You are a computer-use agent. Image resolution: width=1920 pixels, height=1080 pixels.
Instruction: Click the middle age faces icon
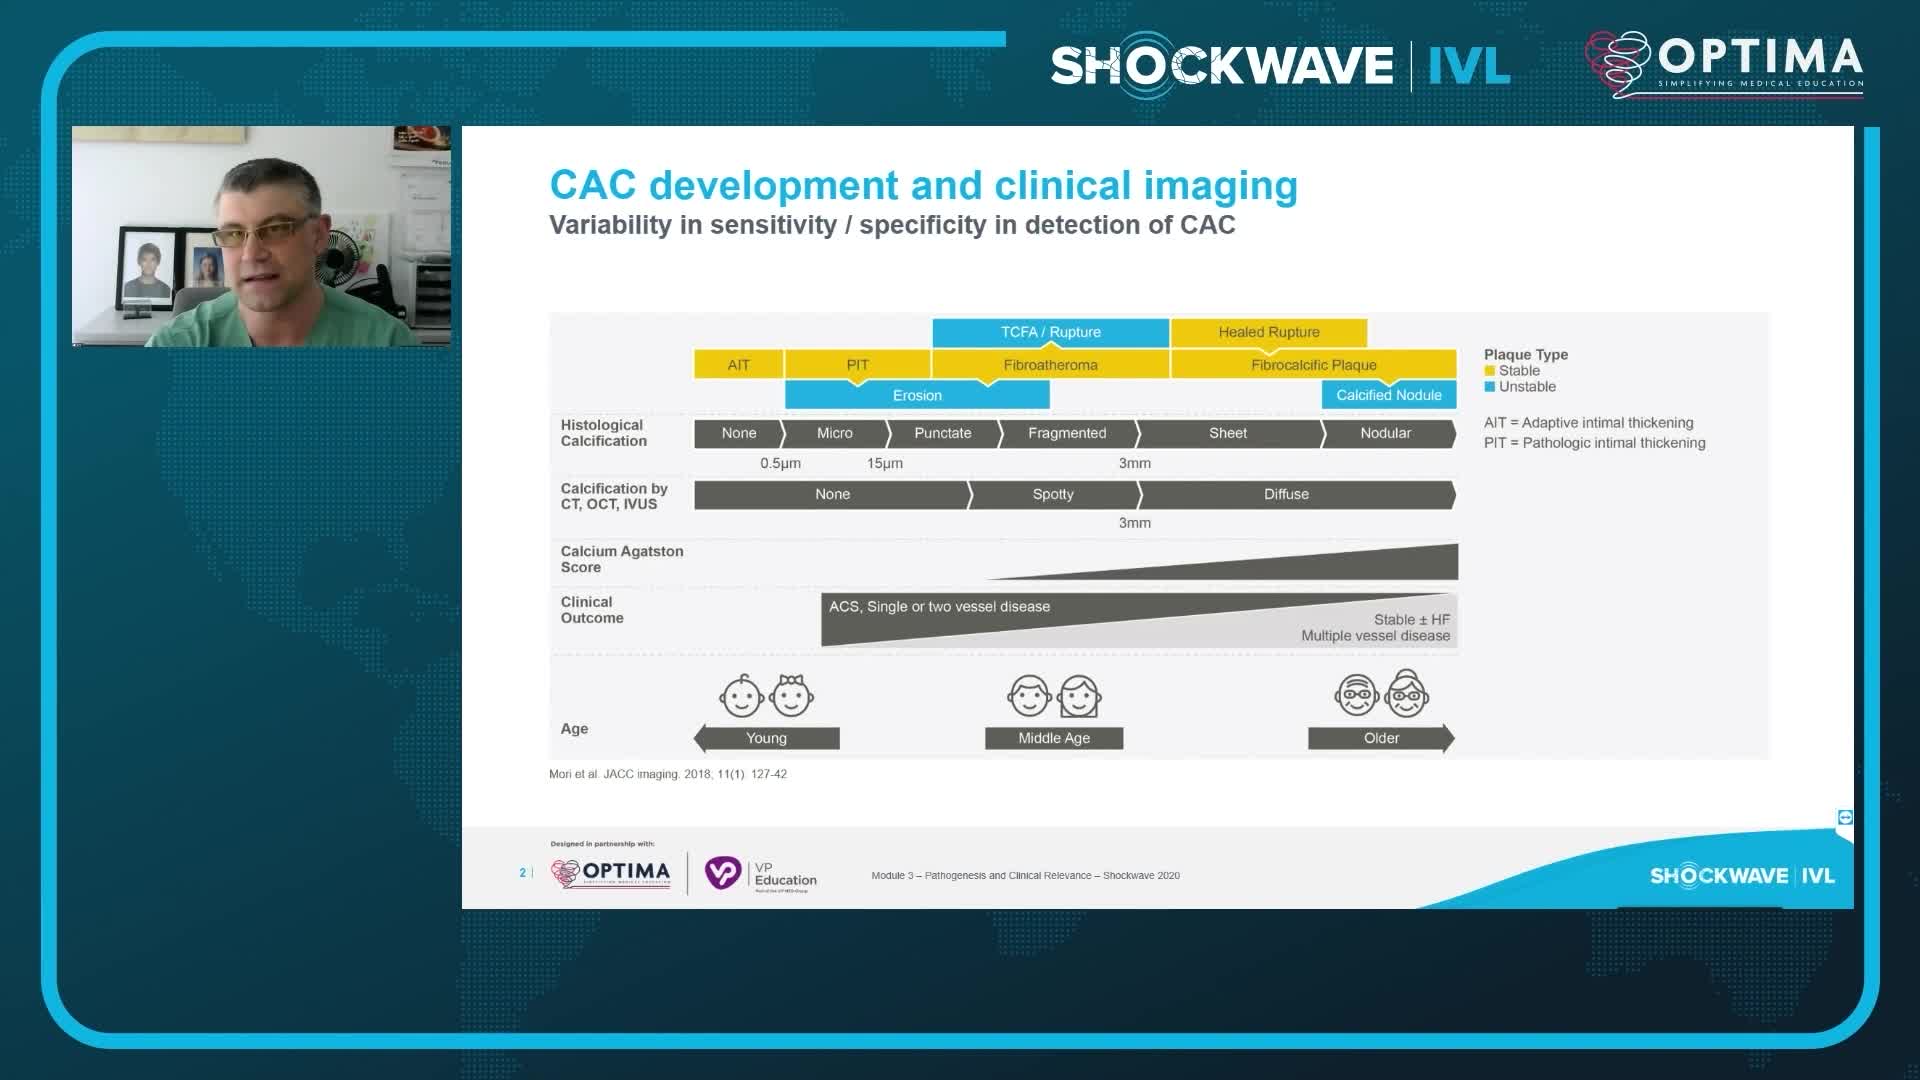coord(1054,696)
